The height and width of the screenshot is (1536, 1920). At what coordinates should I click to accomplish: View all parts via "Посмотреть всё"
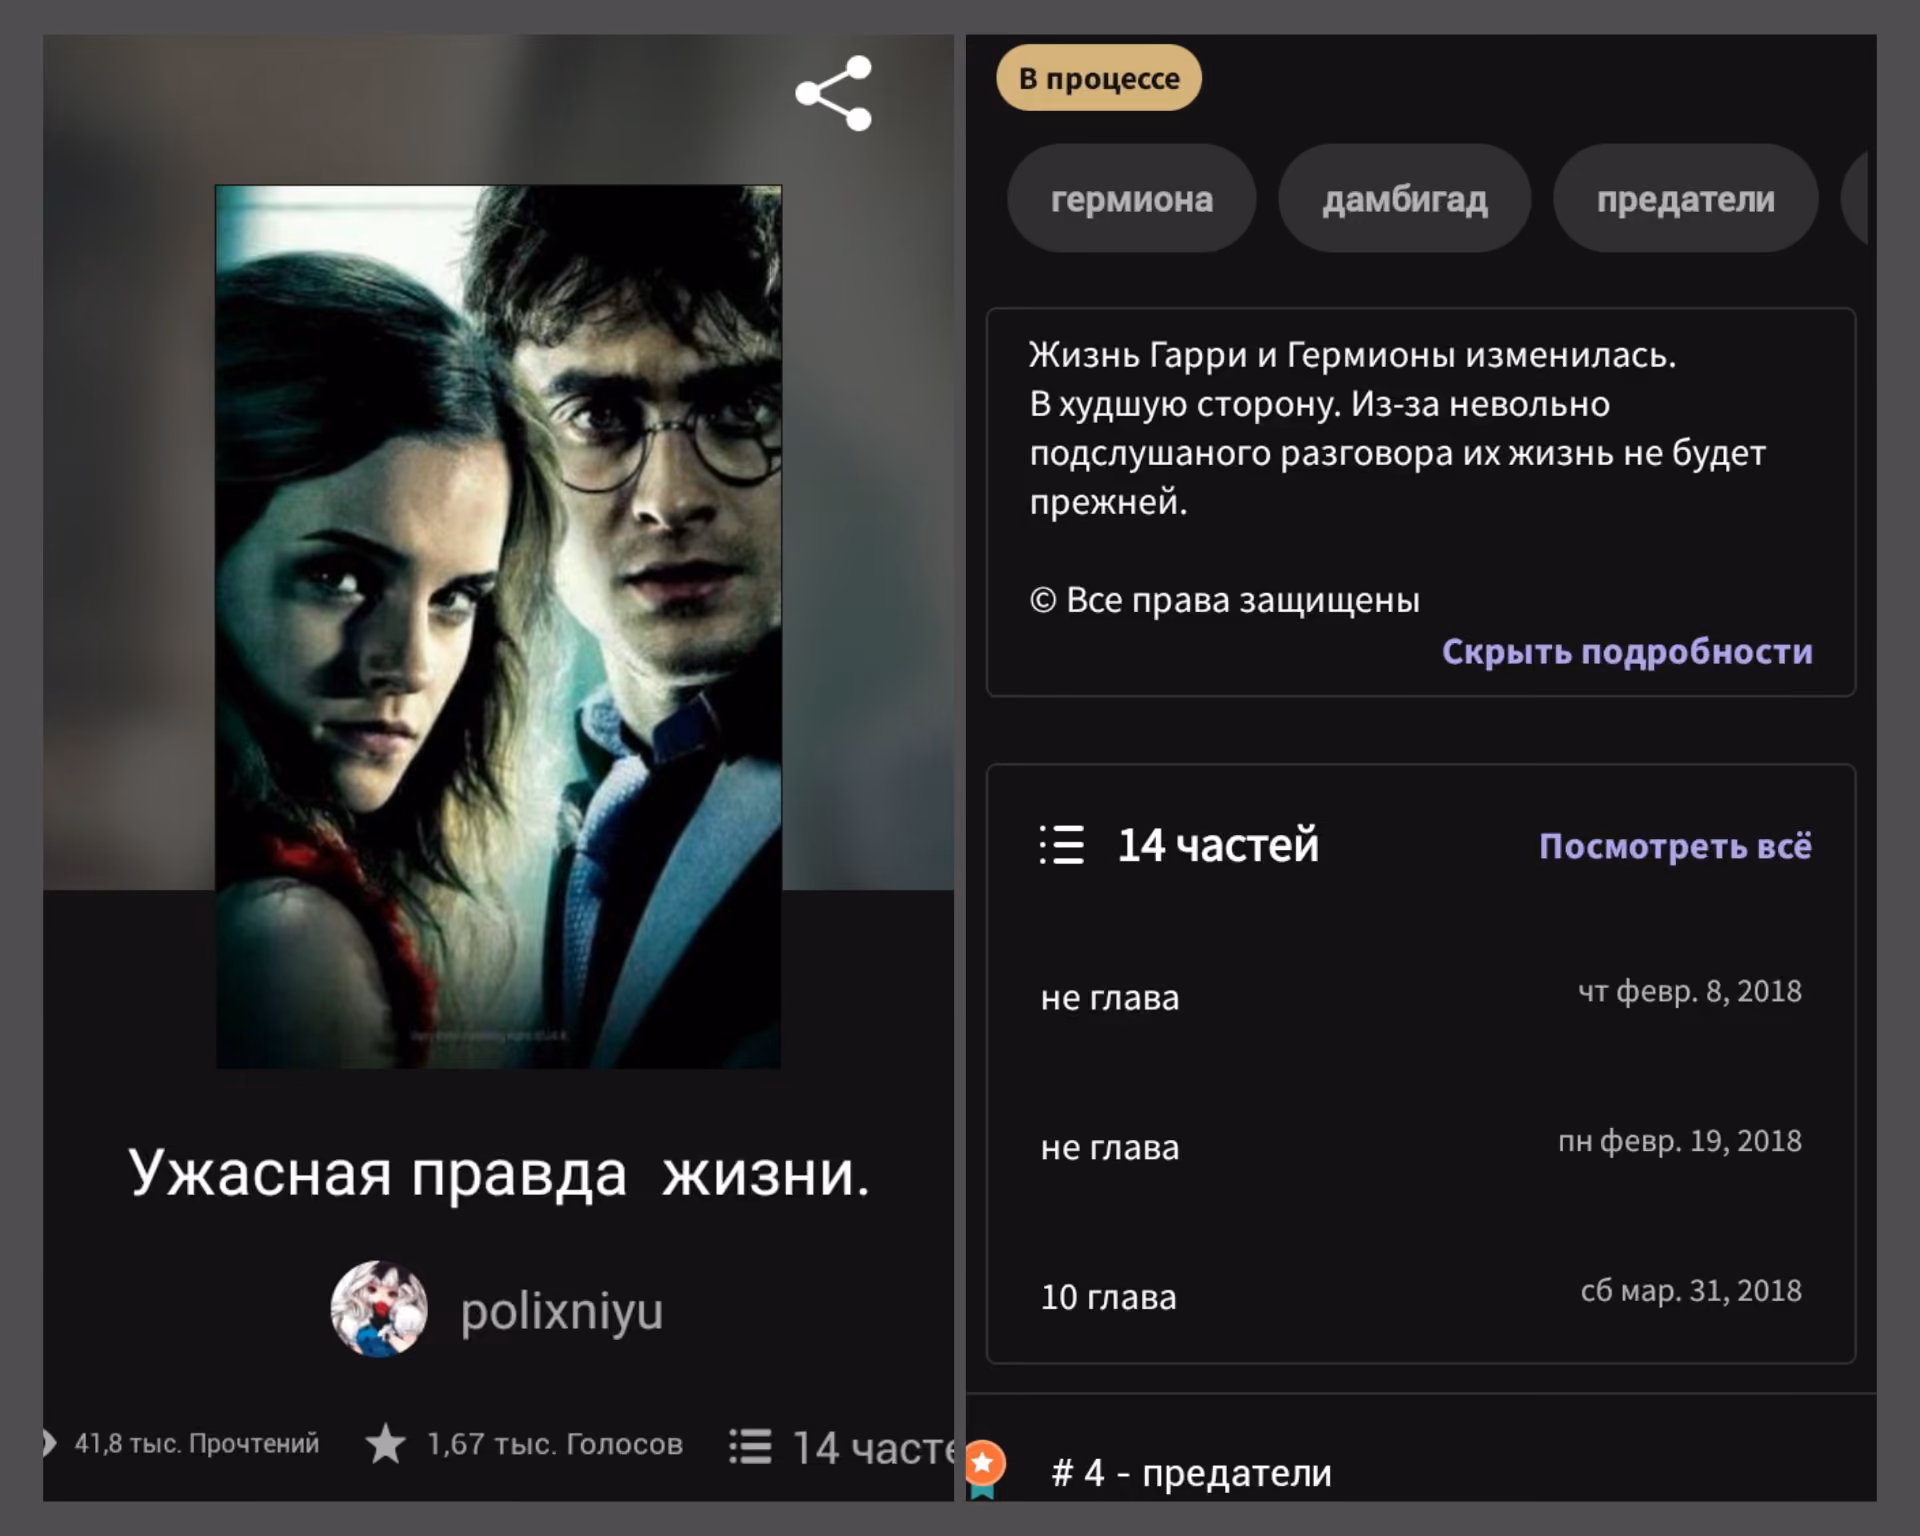1675,846
